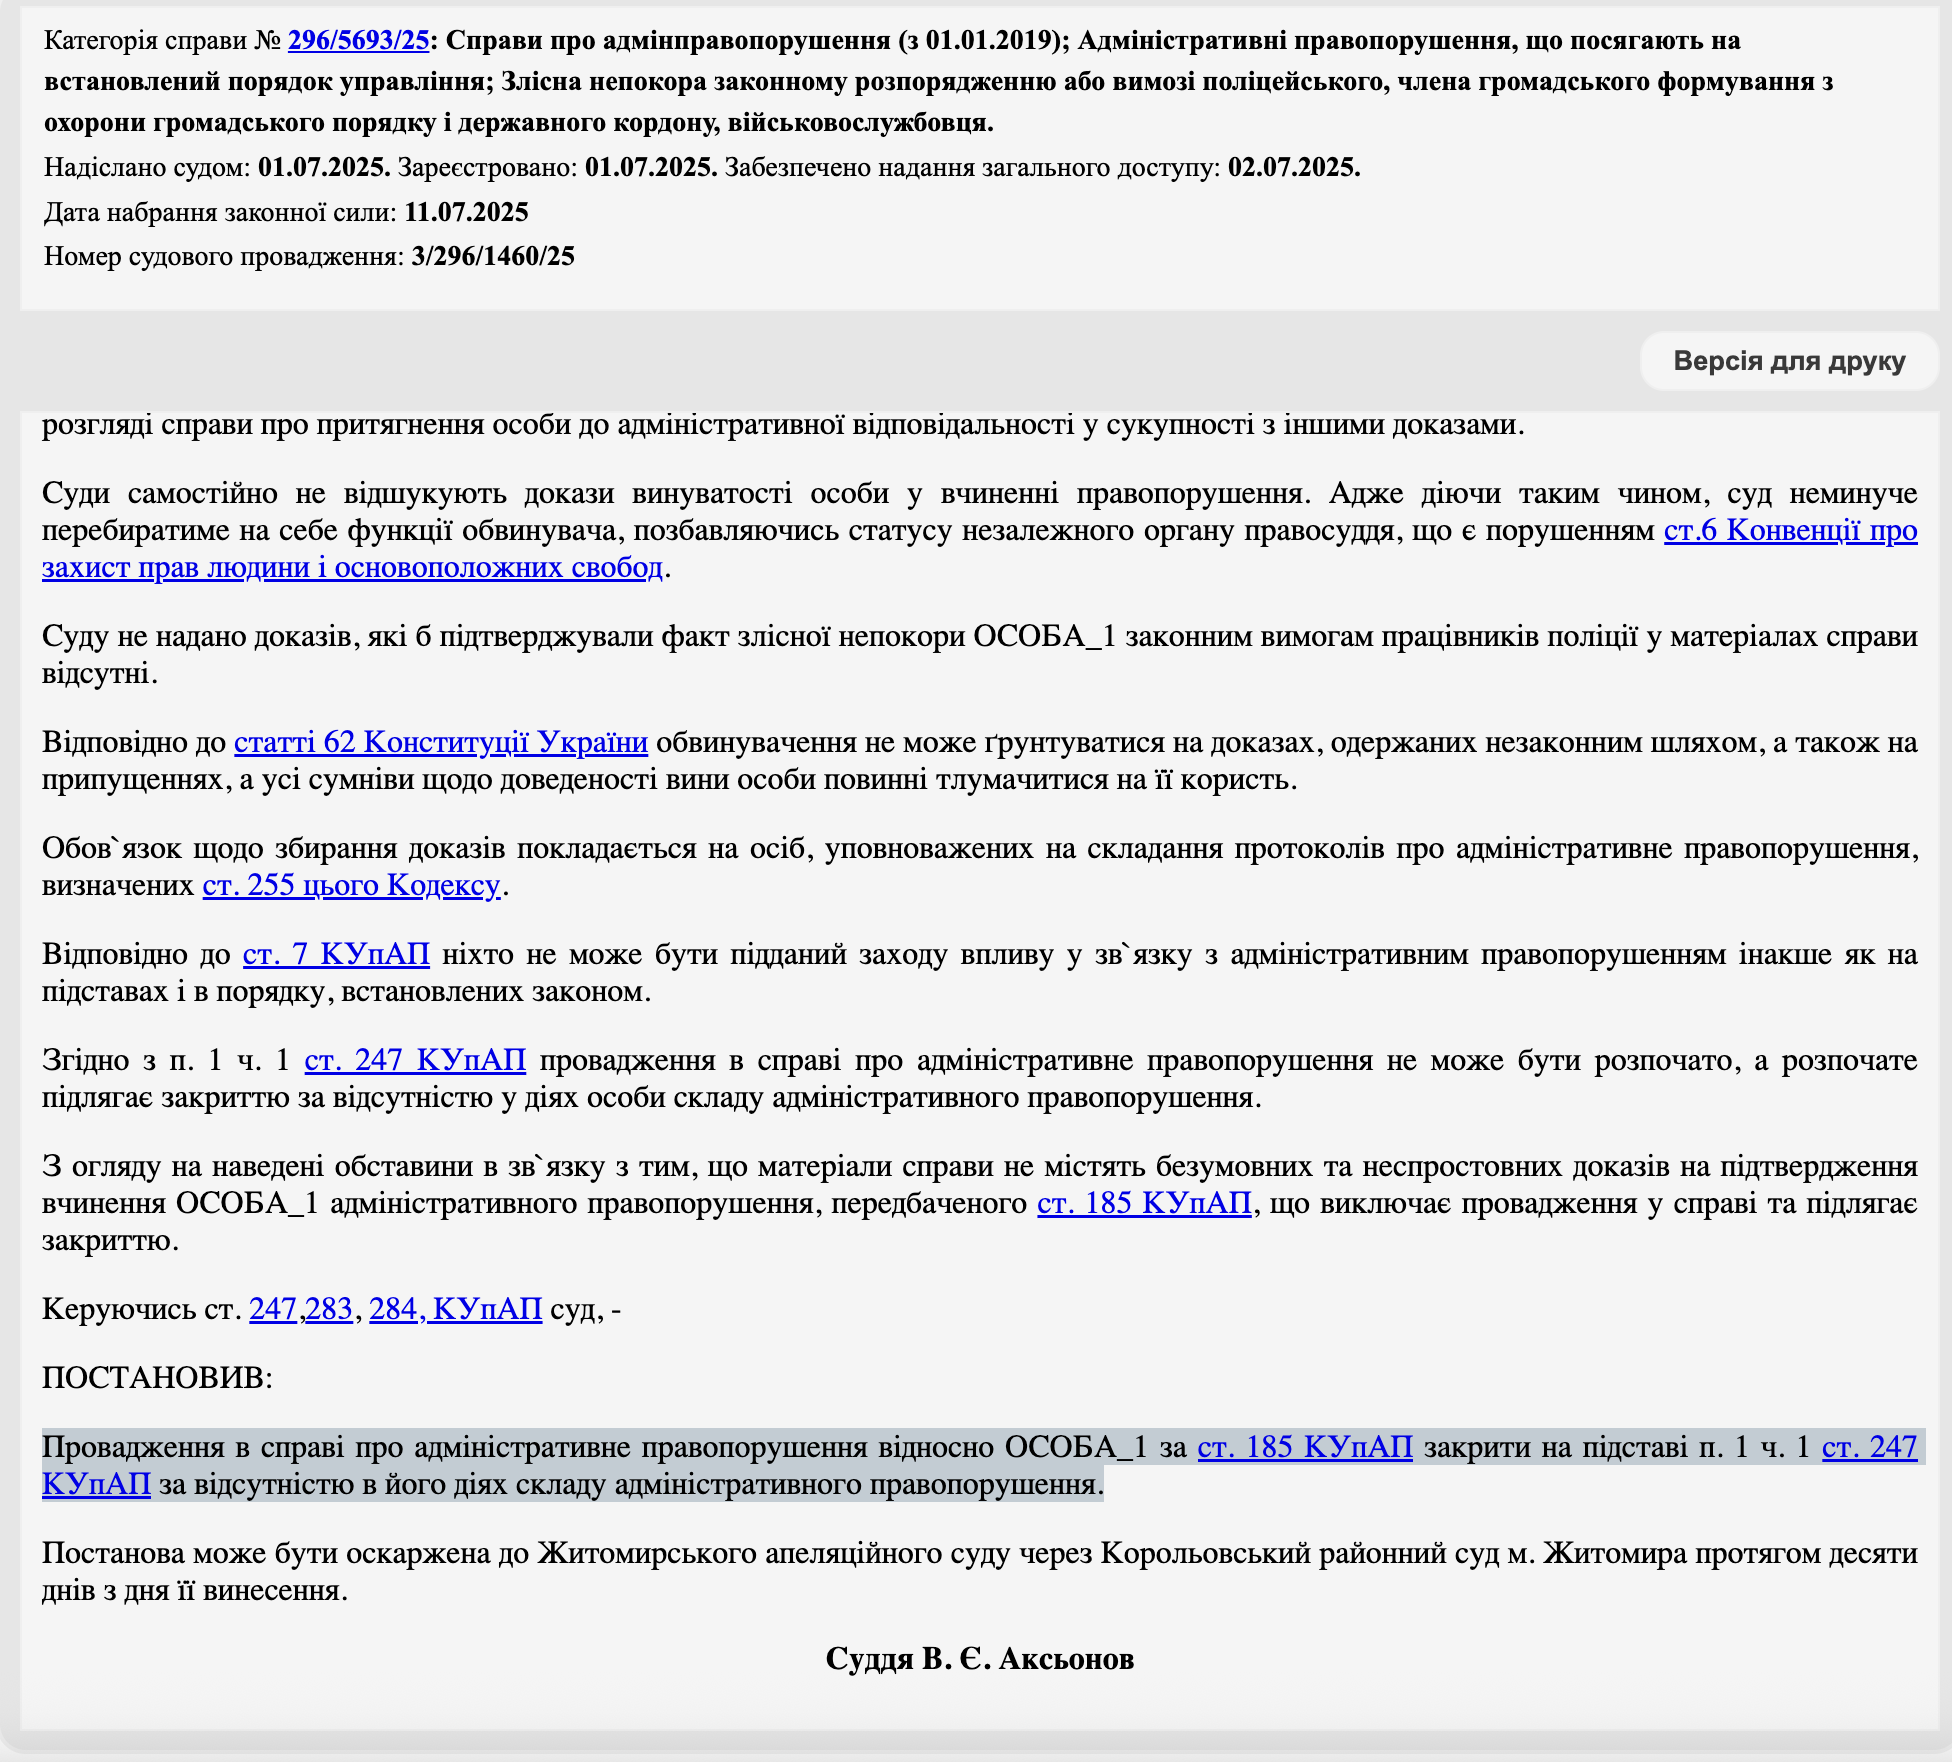Viewport: 1952px width, 1762px height.
Task: Click the public access date 02.07.2025
Action: pyautogui.click(x=1293, y=168)
